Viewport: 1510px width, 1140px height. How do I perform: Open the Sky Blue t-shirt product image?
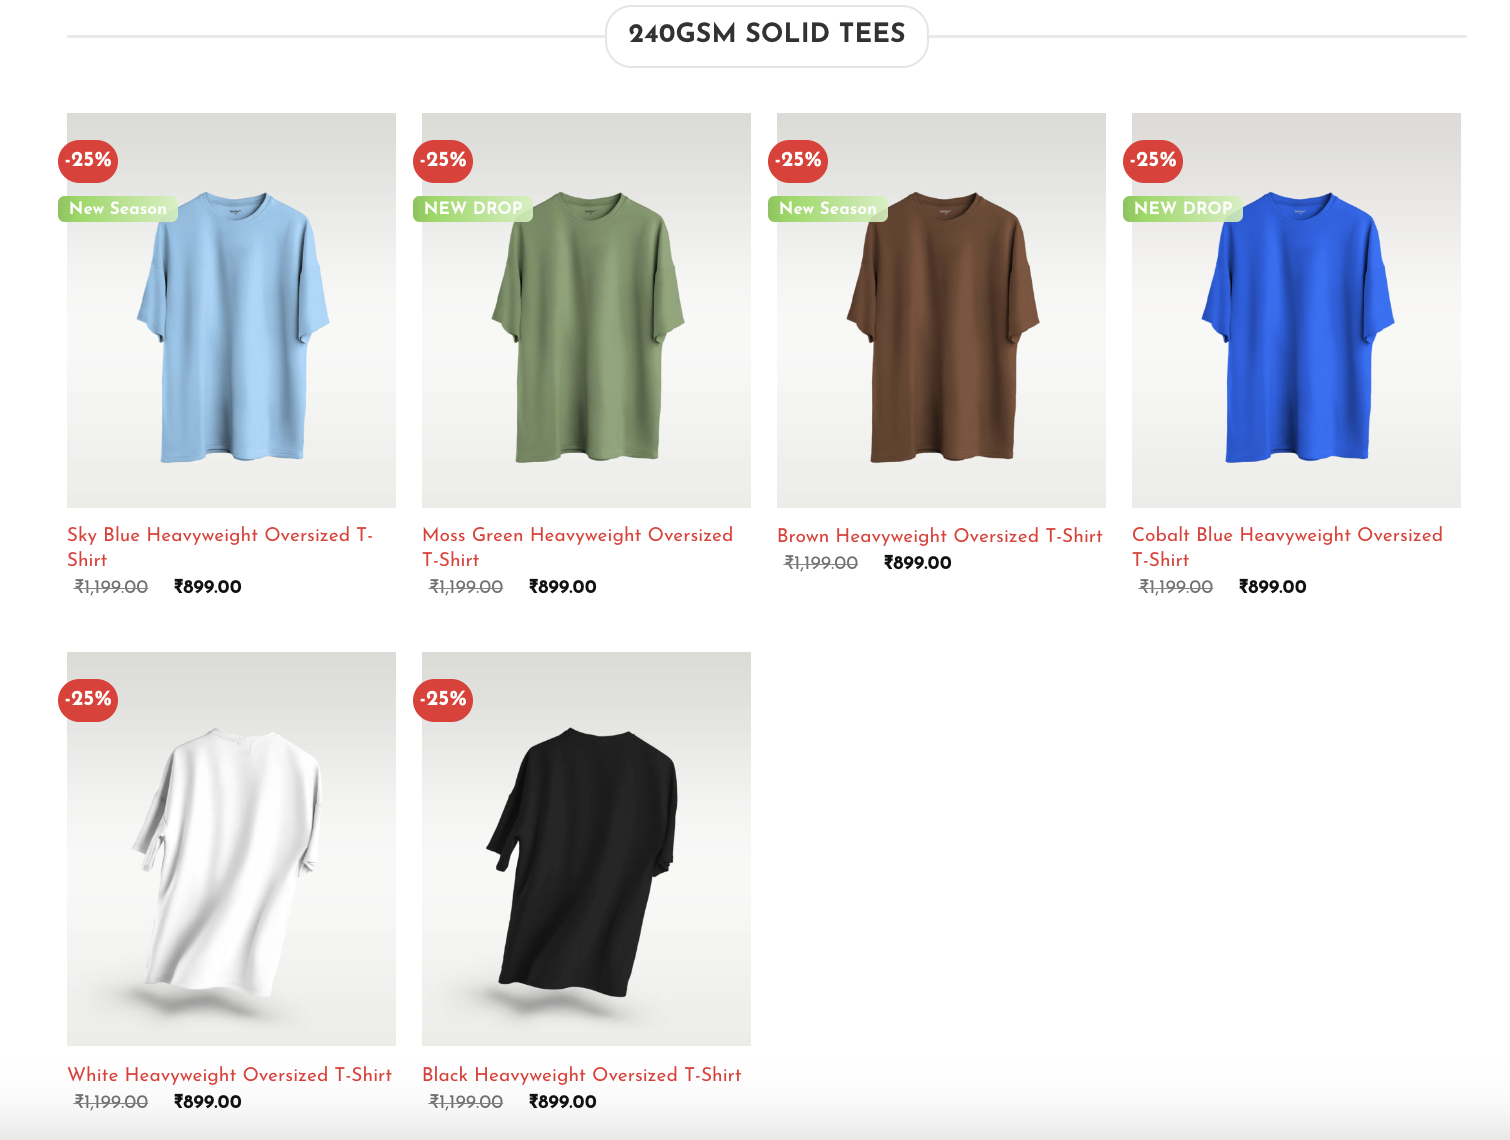[231, 310]
